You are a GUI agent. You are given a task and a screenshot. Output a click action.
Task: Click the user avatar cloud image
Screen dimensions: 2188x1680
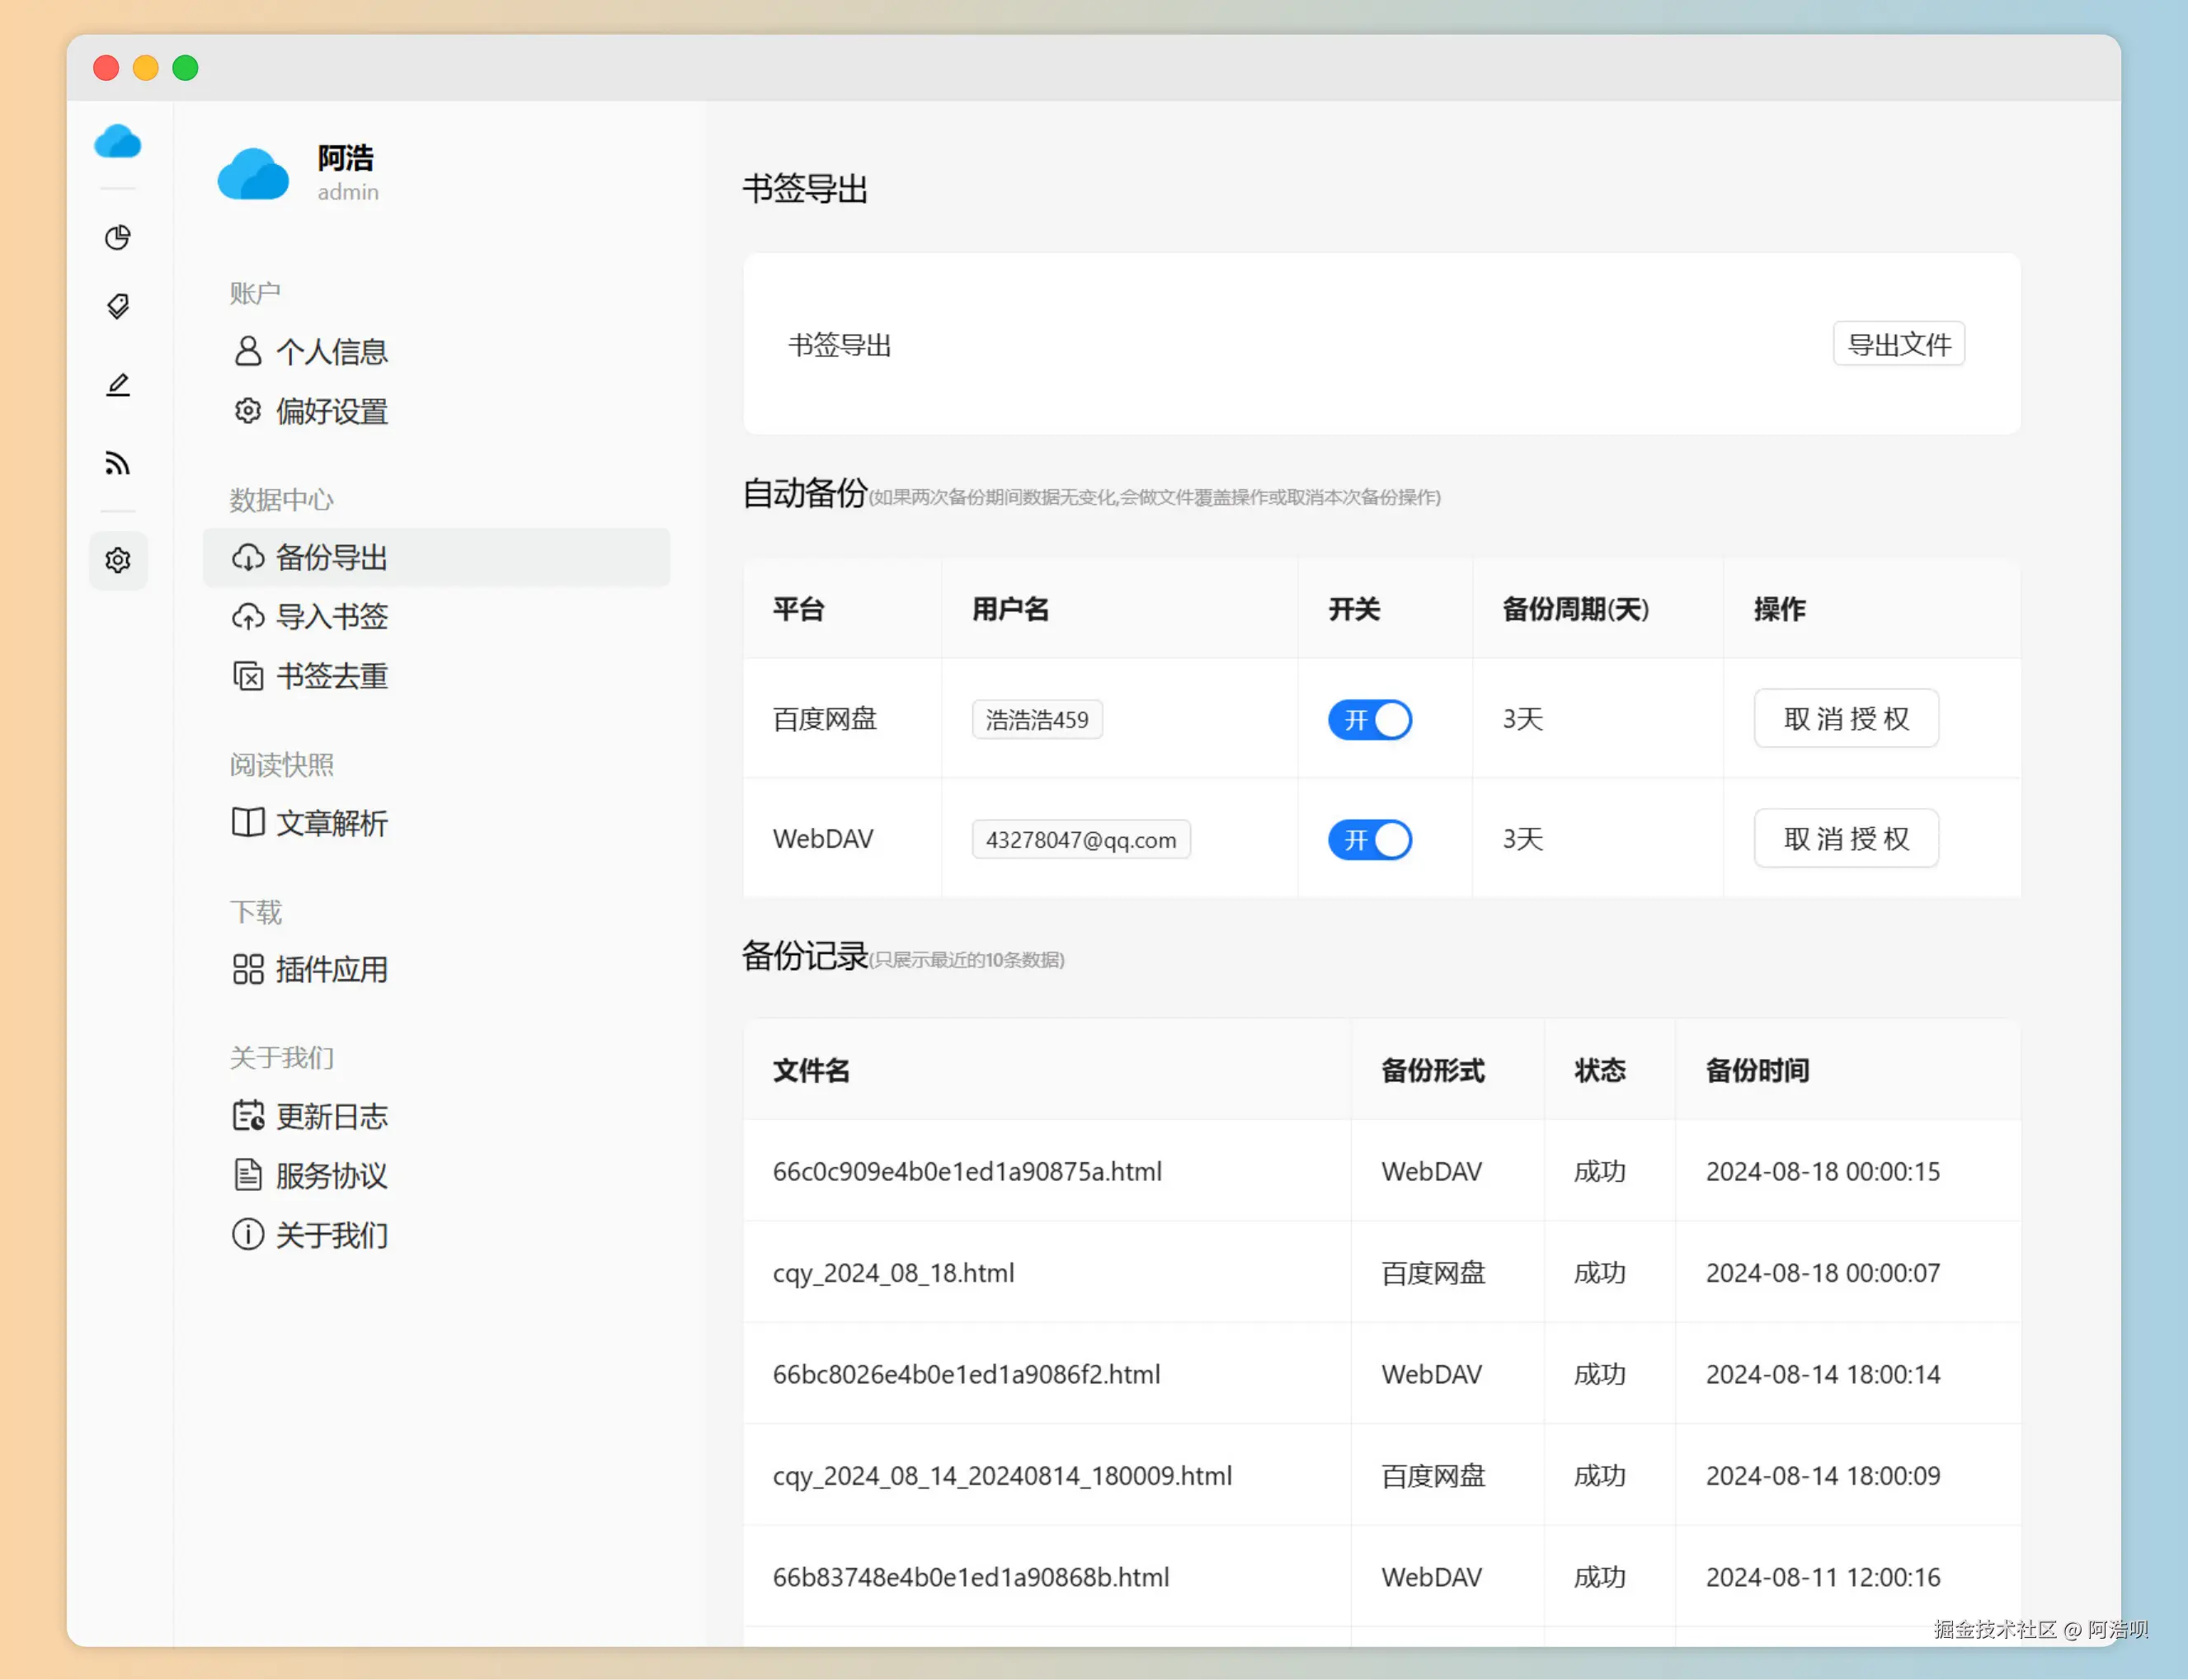253,174
